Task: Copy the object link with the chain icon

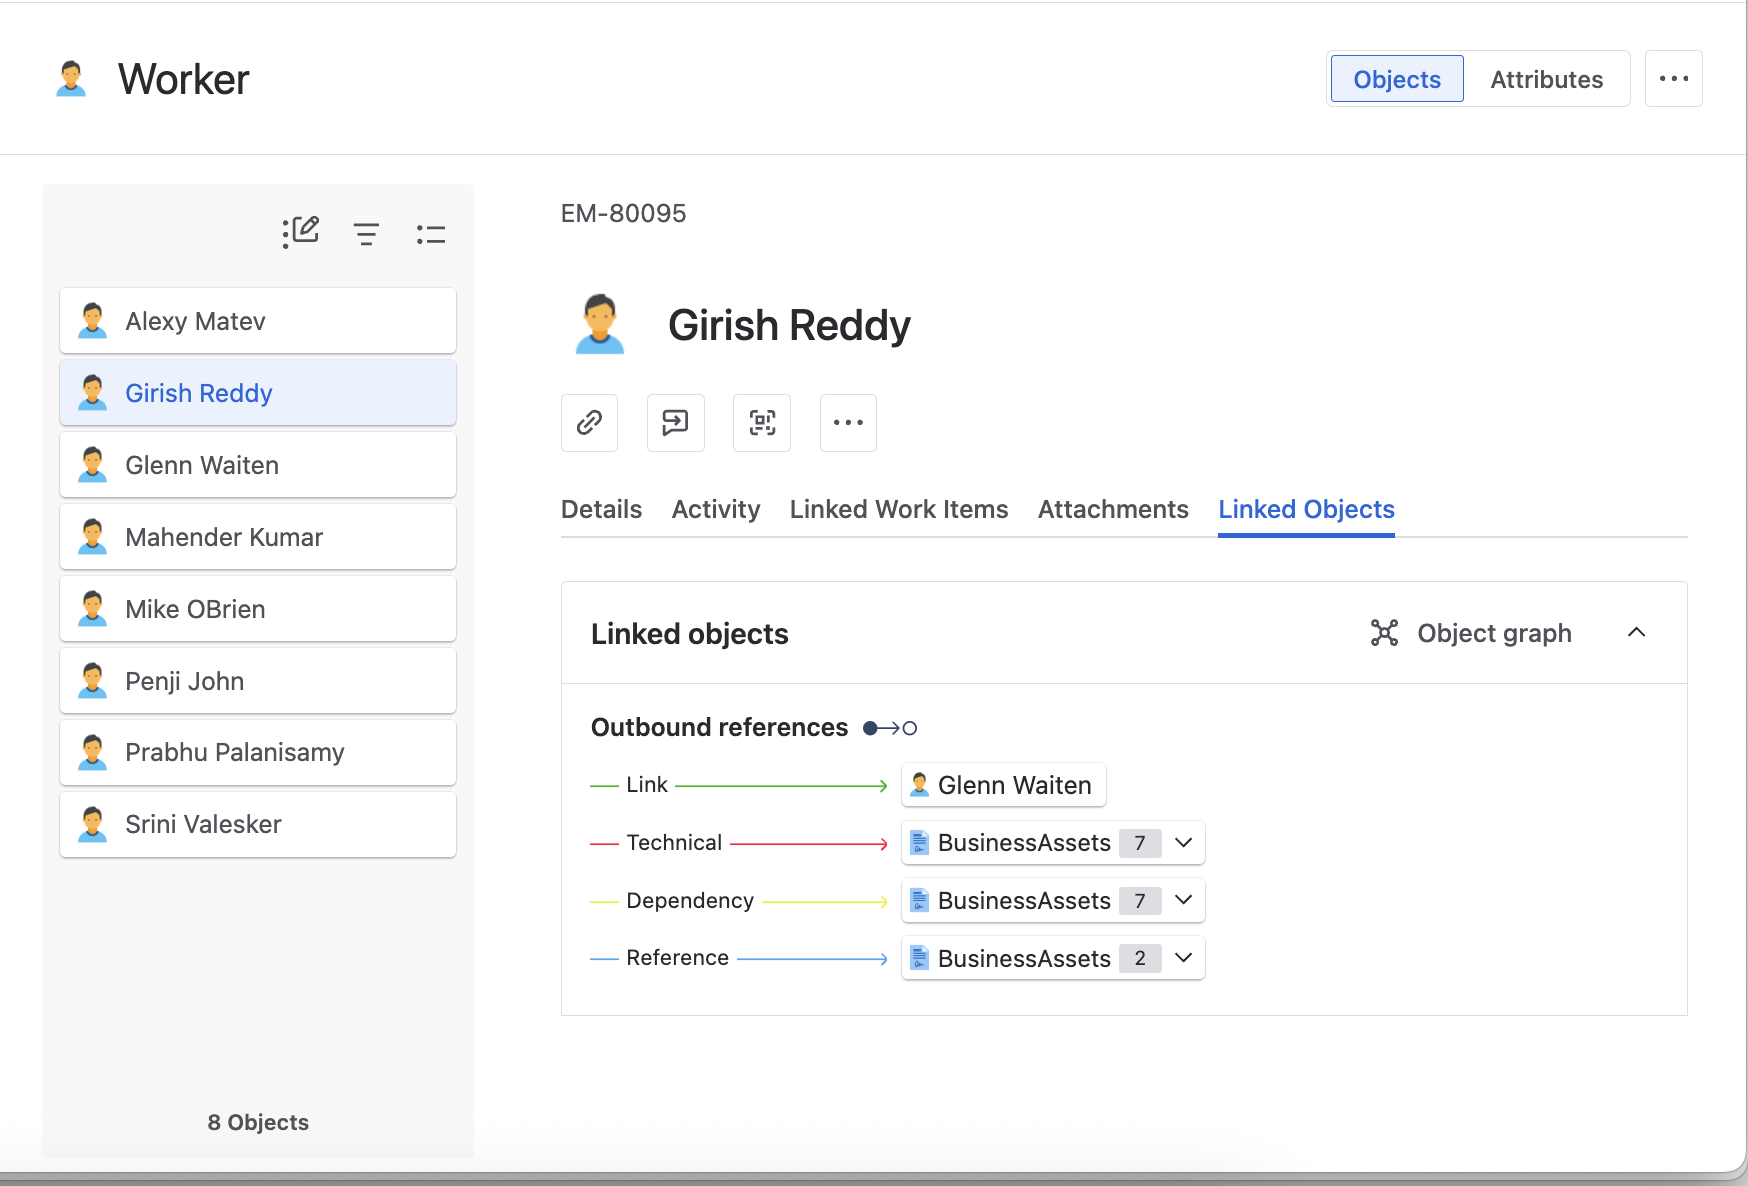Action: click(x=589, y=423)
